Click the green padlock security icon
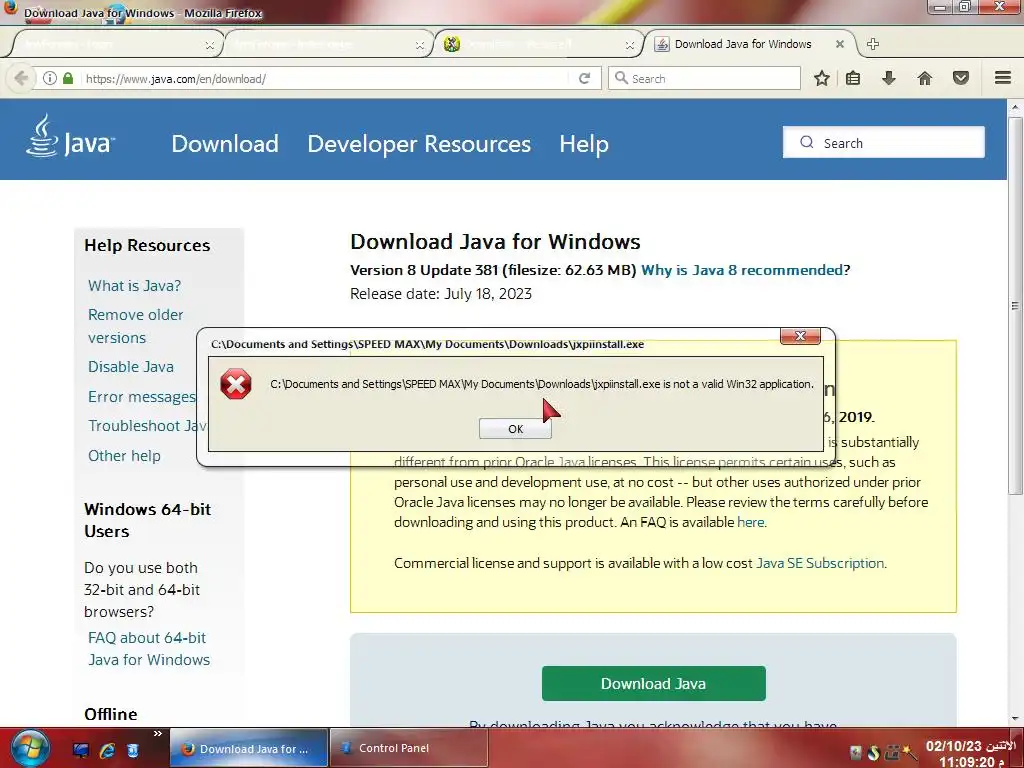This screenshot has width=1024, height=768. [68, 78]
